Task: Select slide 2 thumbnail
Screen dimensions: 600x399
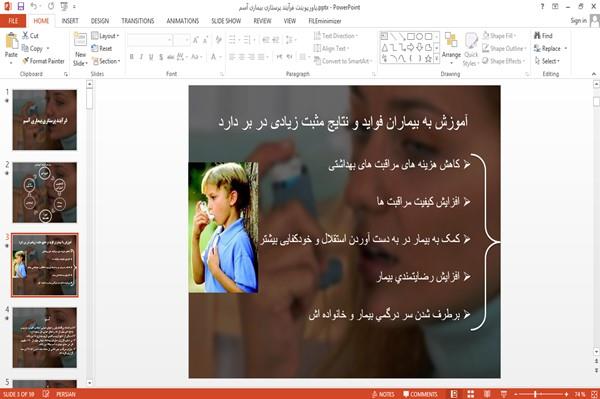Action: [x=45, y=192]
